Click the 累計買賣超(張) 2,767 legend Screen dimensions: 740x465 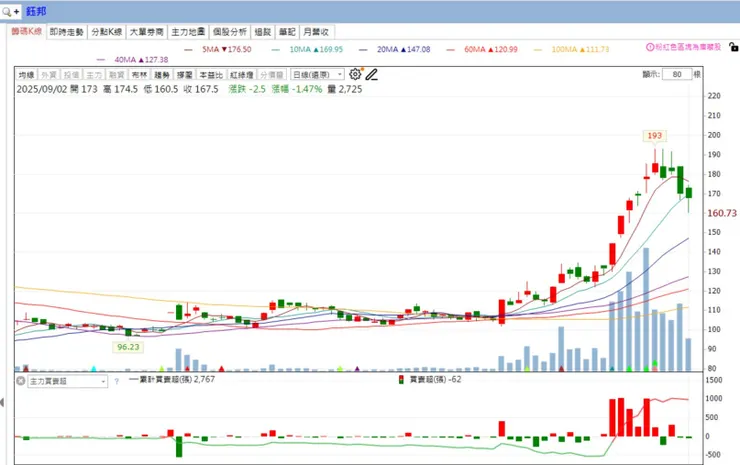tap(172, 380)
